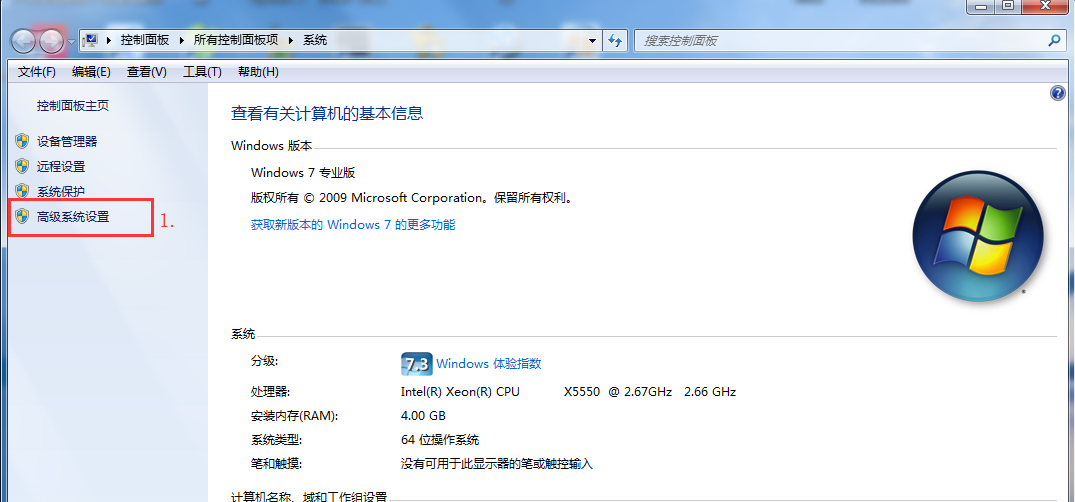
Task: Click shield icon beside 设备管理器
Action: point(22,141)
